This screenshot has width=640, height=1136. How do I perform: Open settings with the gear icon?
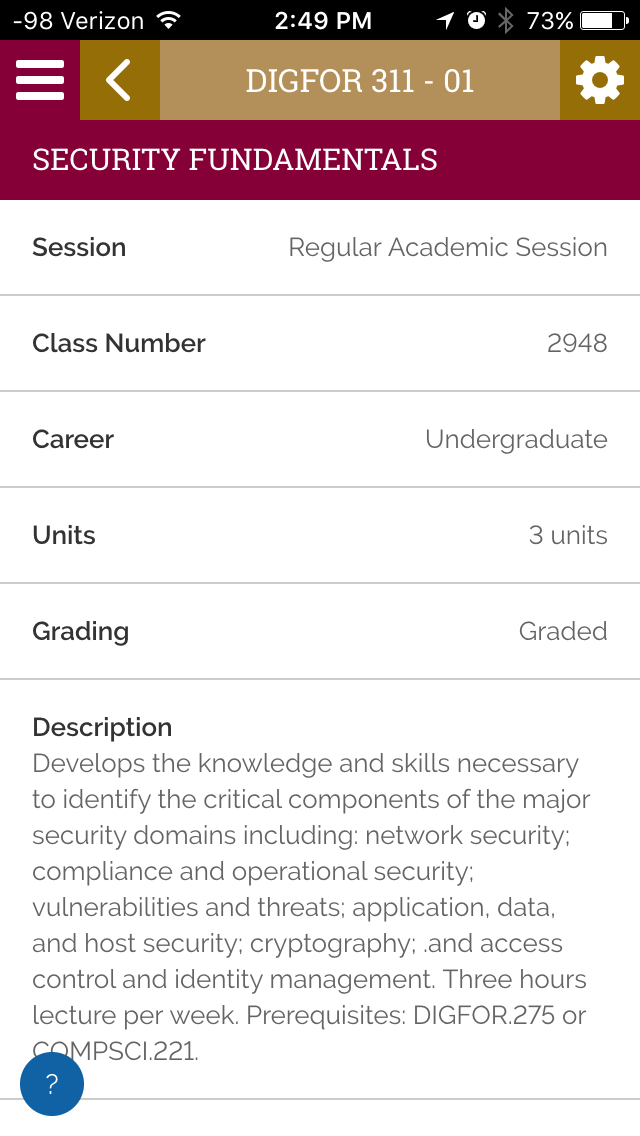pyautogui.click(x=600, y=80)
